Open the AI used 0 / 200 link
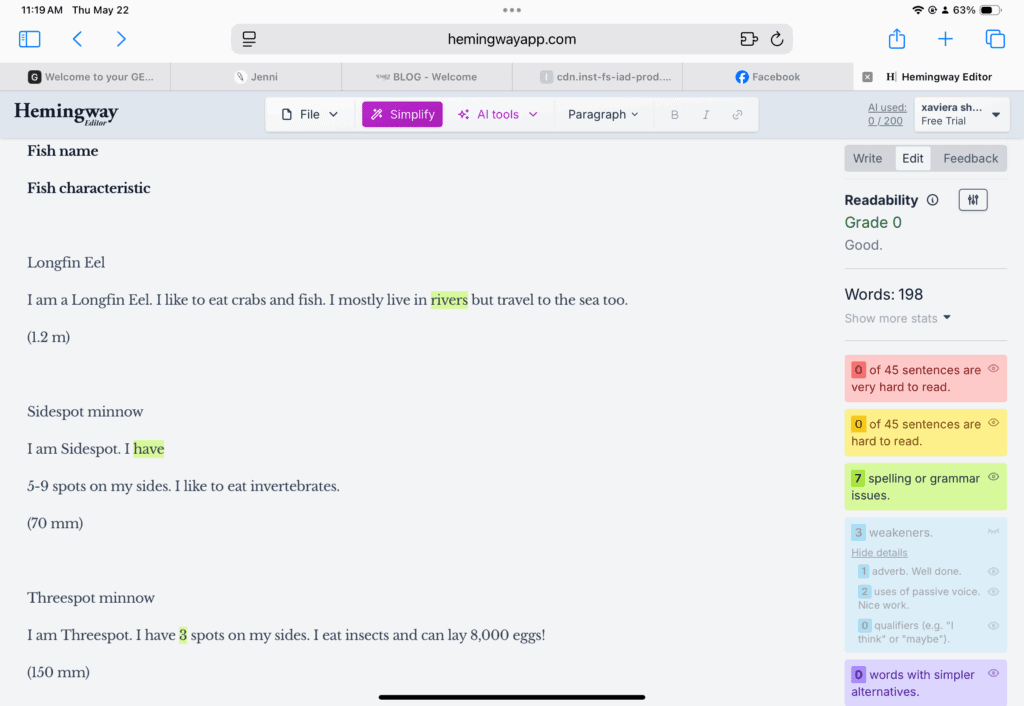The image size is (1024, 706). (886, 114)
